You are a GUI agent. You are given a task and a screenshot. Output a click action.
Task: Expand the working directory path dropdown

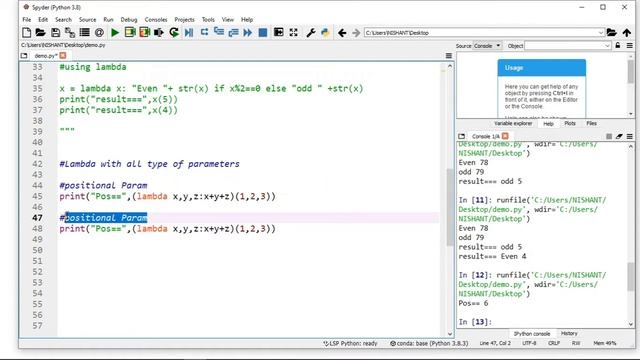coord(600,33)
